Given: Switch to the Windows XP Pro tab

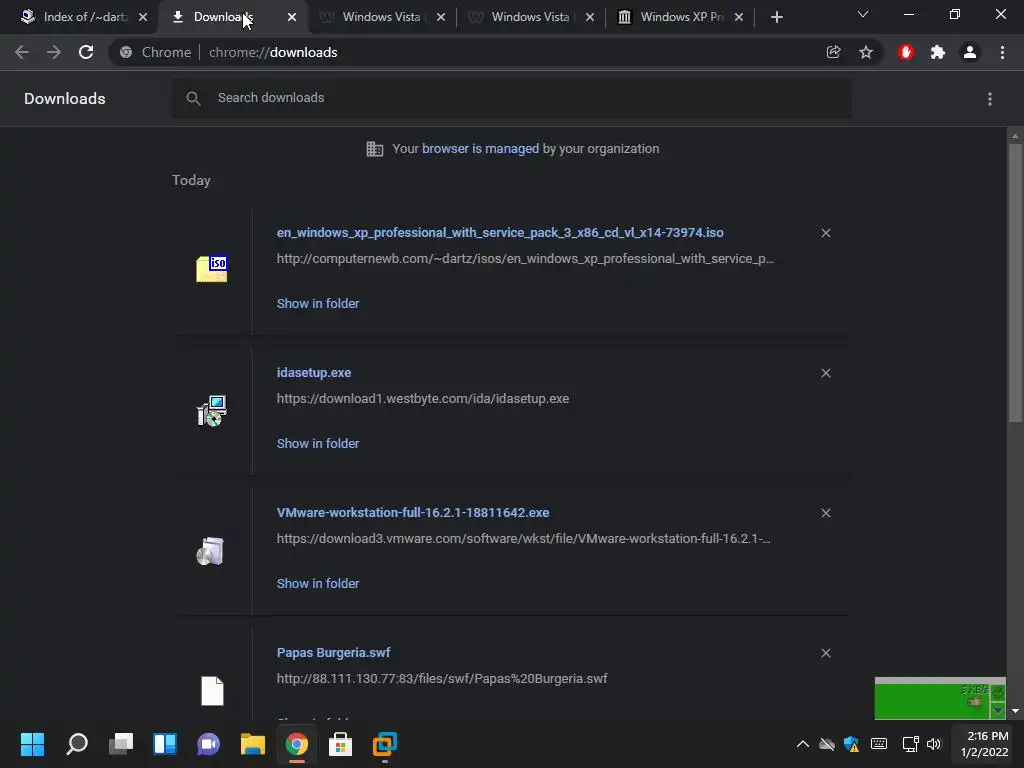Looking at the screenshot, I should point(679,17).
